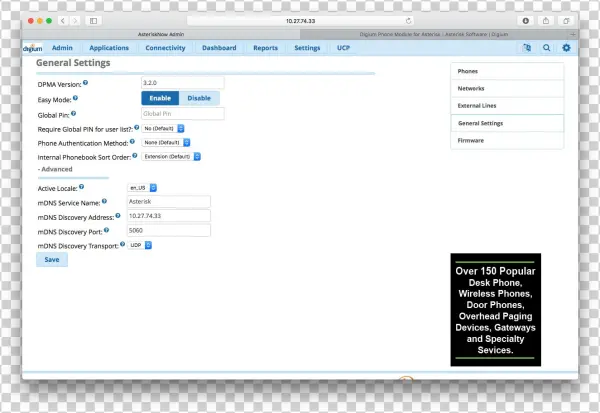
Task: Show help for Internal Phonebook Sort Order
Action: pos(135,156)
